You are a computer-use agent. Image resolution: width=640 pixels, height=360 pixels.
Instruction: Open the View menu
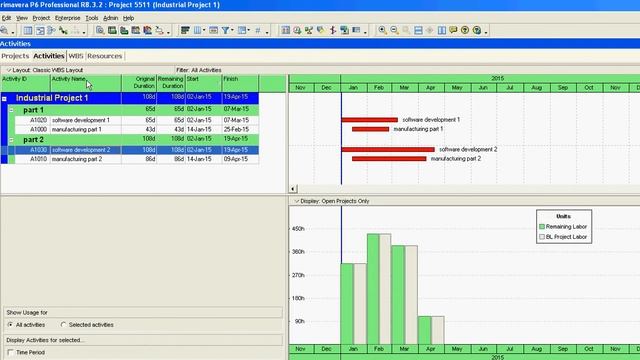[x=22, y=18]
